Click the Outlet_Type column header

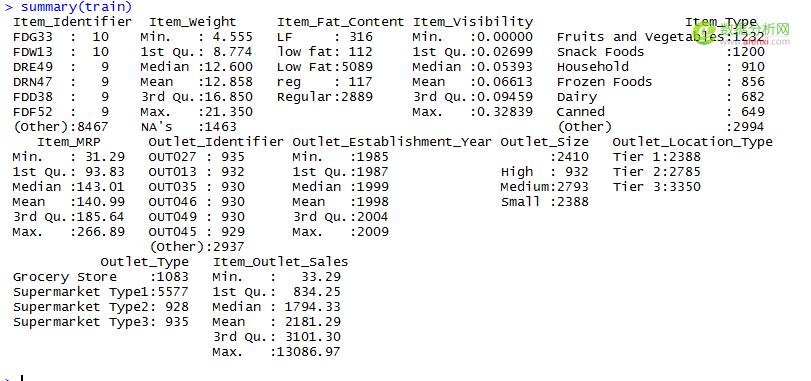tap(145, 262)
